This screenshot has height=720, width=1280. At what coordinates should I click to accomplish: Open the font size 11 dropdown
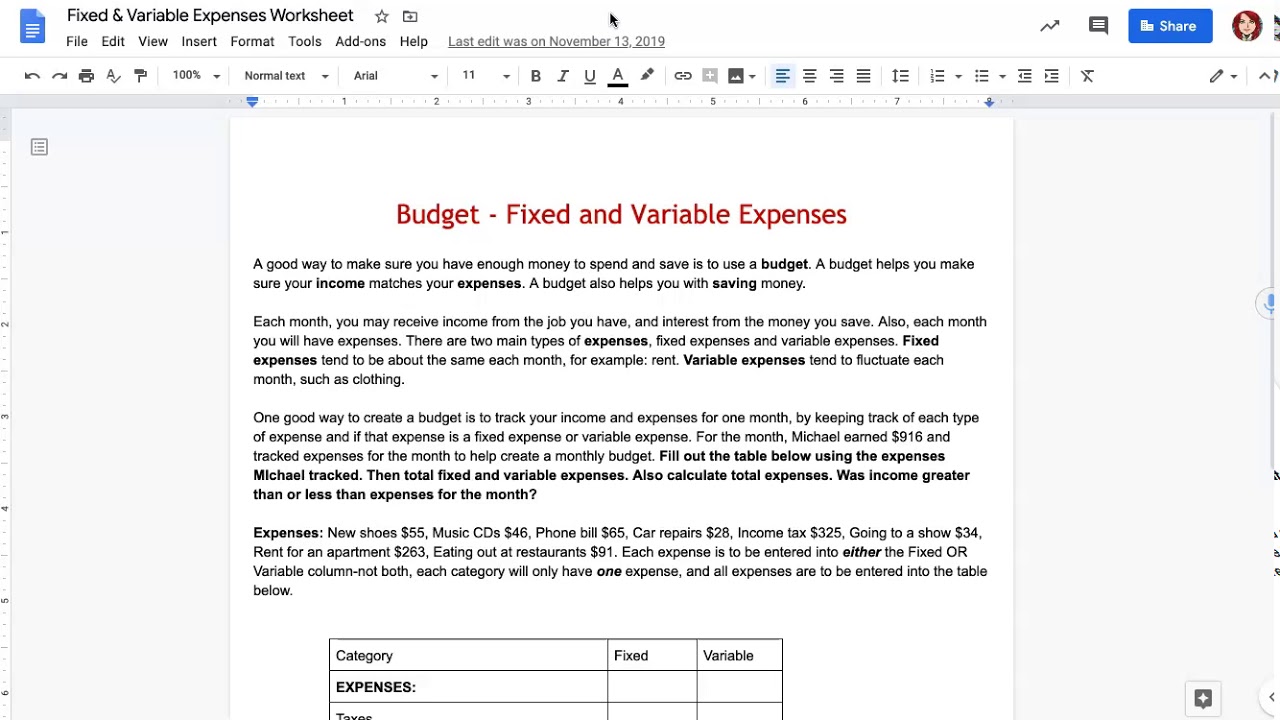tap(486, 76)
